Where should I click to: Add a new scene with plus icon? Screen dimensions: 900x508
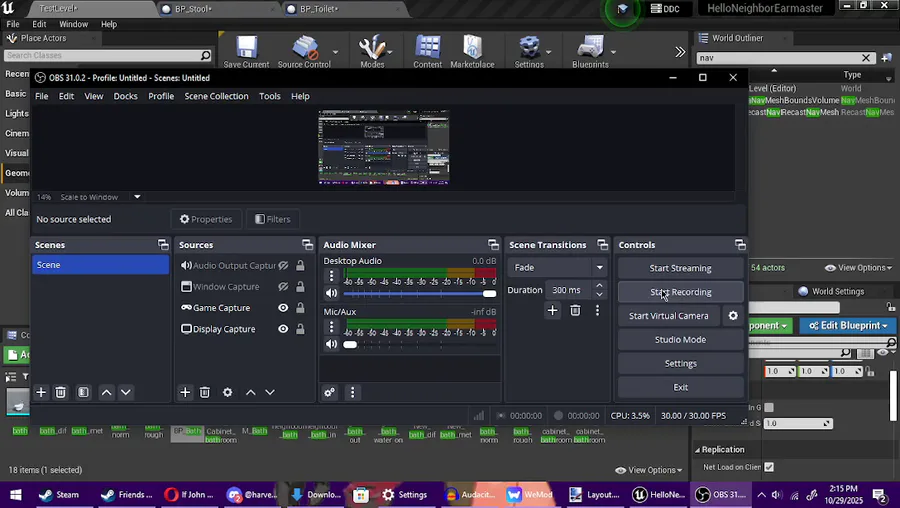(41, 392)
